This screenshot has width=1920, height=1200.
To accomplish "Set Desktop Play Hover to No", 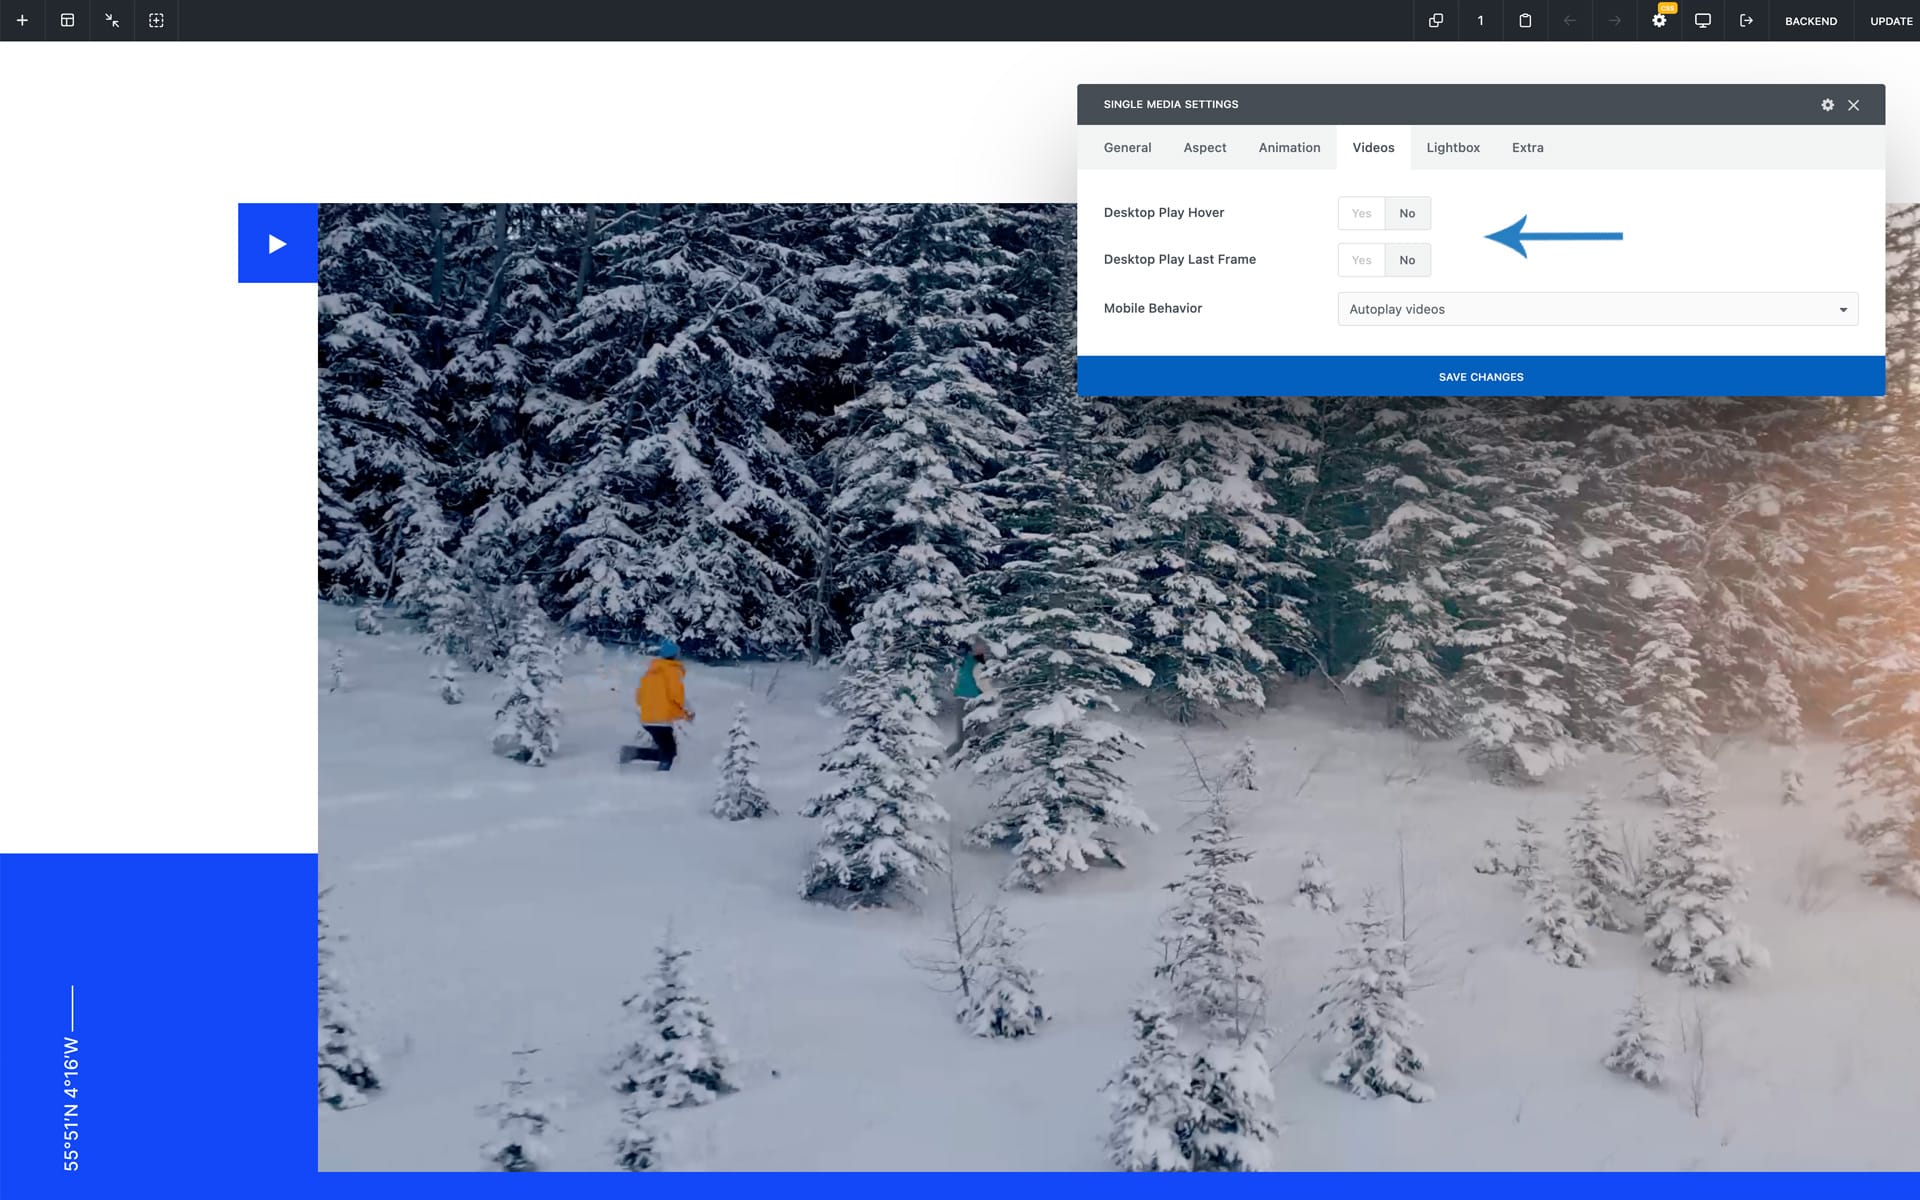I will (1407, 213).
